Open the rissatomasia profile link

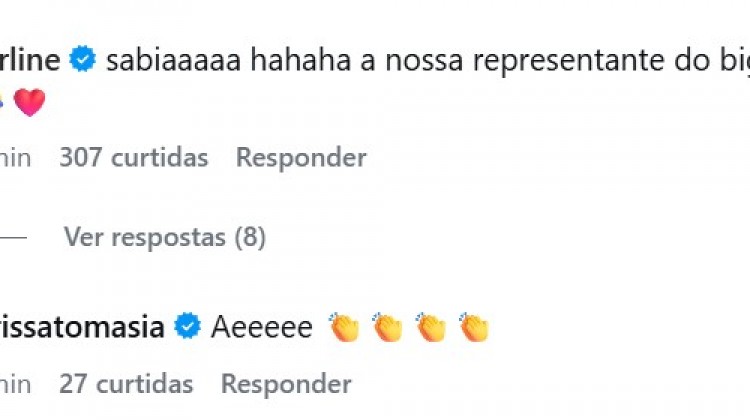[82, 327]
